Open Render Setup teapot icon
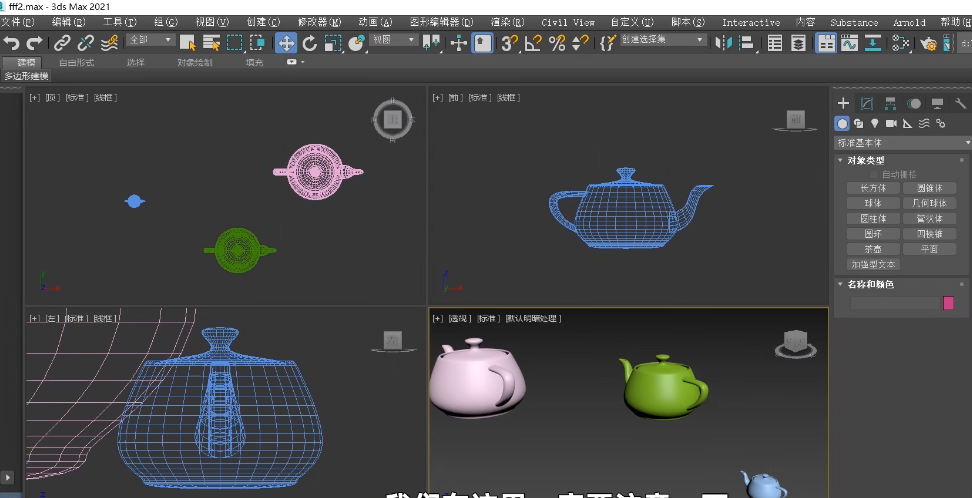This screenshot has height=498, width=972. (927, 42)
